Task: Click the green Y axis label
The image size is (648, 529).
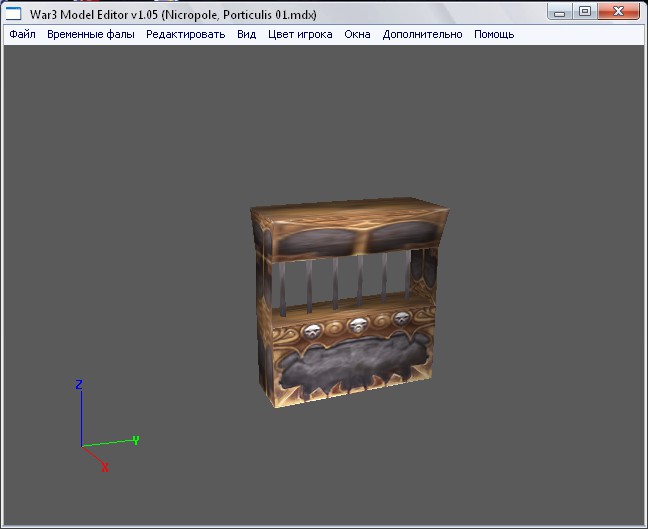Action: 135,439
